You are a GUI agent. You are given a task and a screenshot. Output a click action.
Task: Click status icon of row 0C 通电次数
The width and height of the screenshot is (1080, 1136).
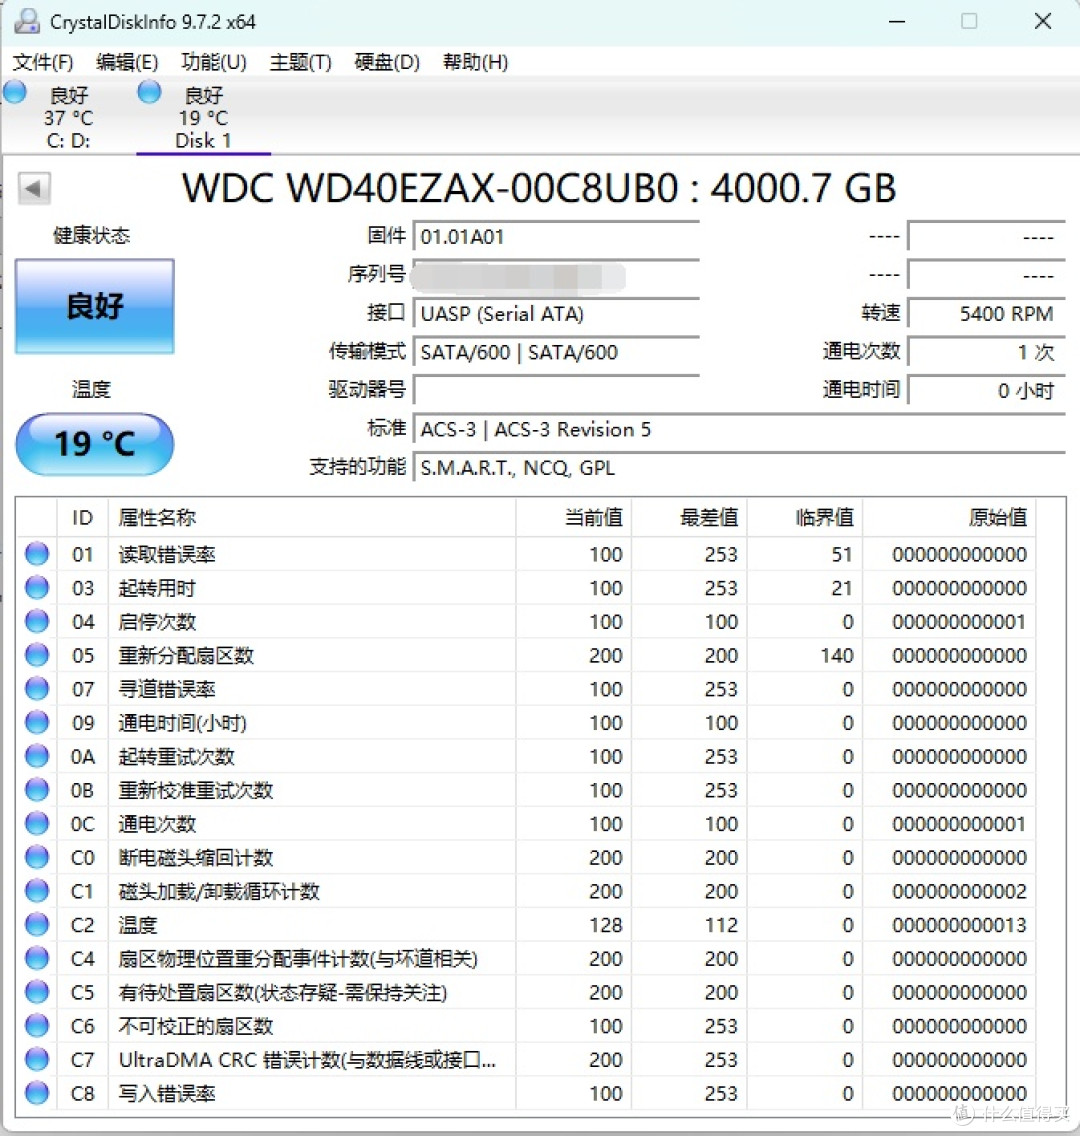point(37,823)
